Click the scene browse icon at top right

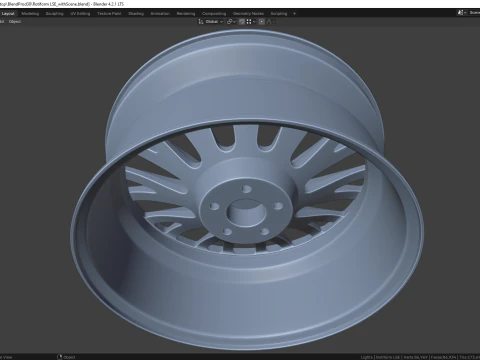(x=461, y=13)
